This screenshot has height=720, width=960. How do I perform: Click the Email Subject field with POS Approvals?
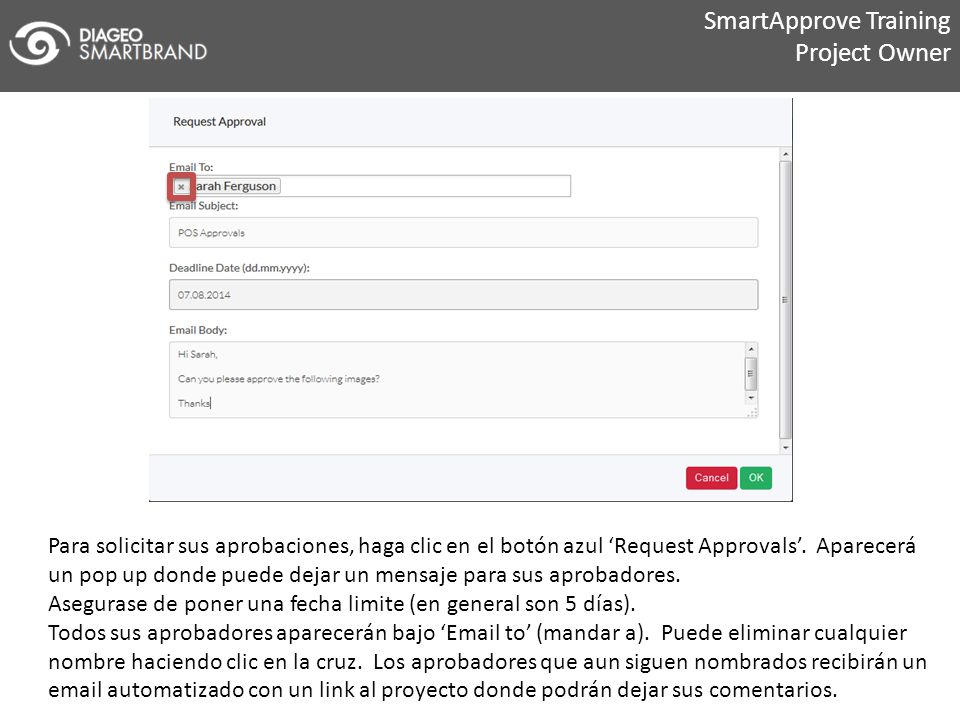click(463, 233)
